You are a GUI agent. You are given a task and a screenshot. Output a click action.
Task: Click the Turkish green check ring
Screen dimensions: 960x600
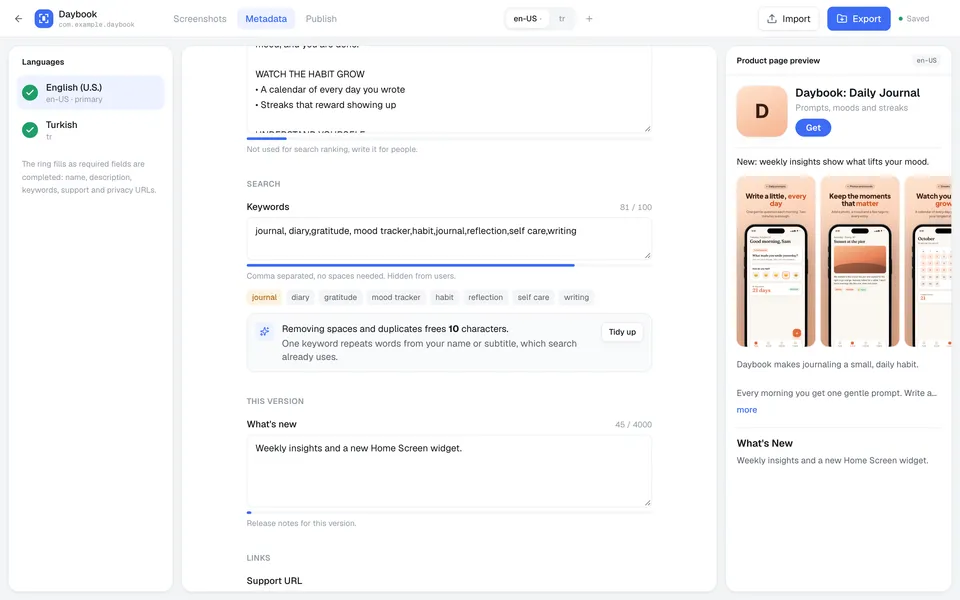[30, 130]
